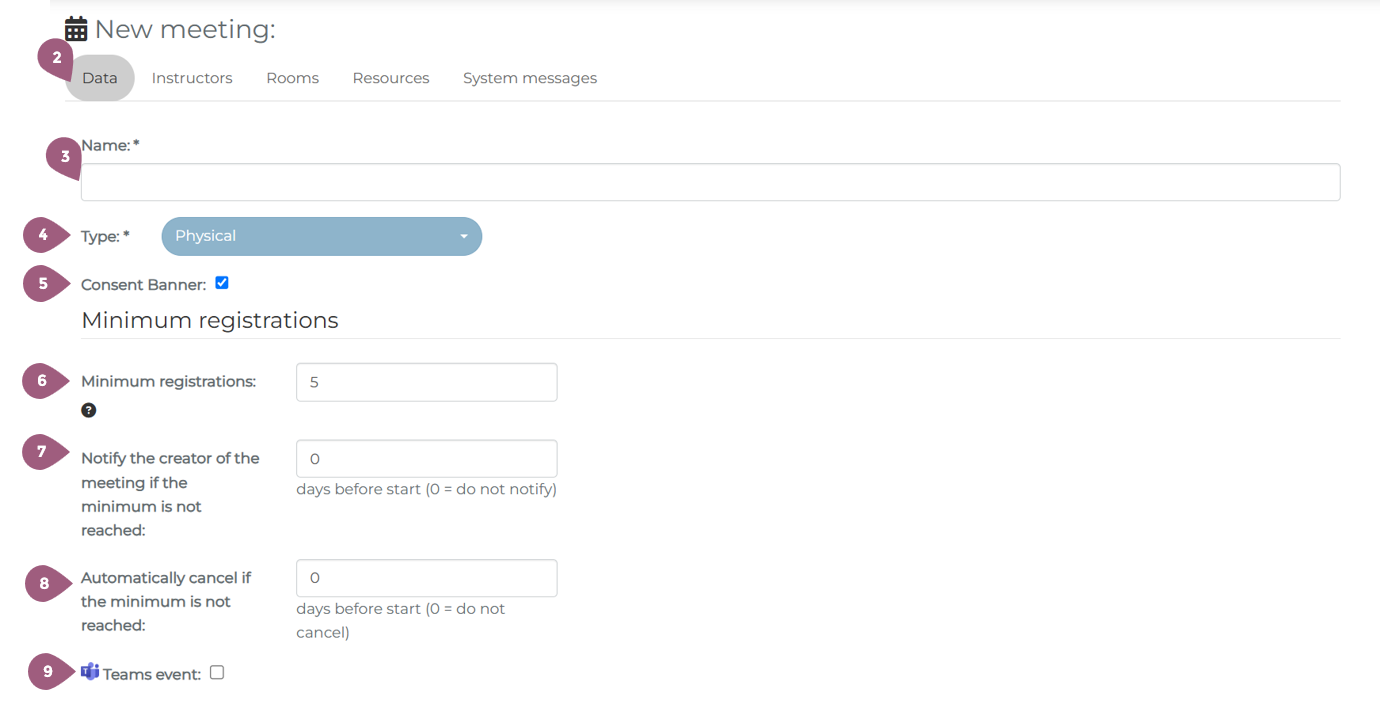Click annotation marker number 6
Screen dimensions: 1380x709
(42, 380)
